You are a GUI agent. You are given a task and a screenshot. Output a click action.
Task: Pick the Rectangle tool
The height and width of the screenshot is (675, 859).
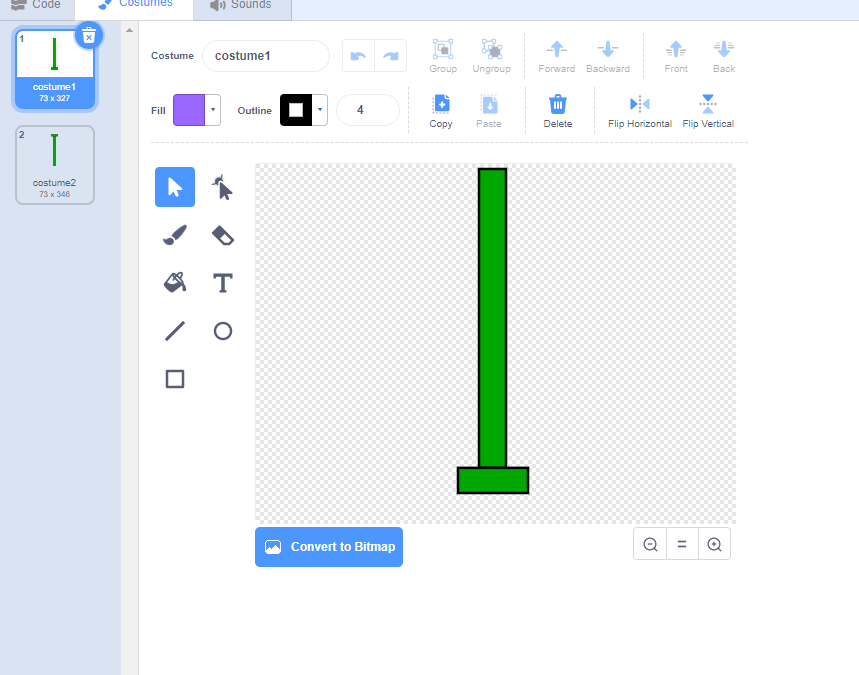click(x=175, y=379)
